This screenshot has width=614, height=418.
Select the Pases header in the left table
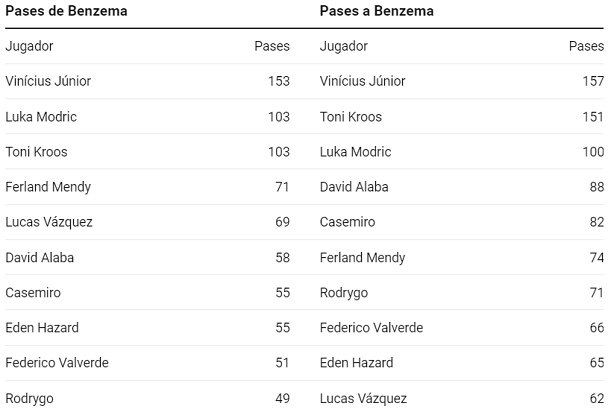click(272, 46)
